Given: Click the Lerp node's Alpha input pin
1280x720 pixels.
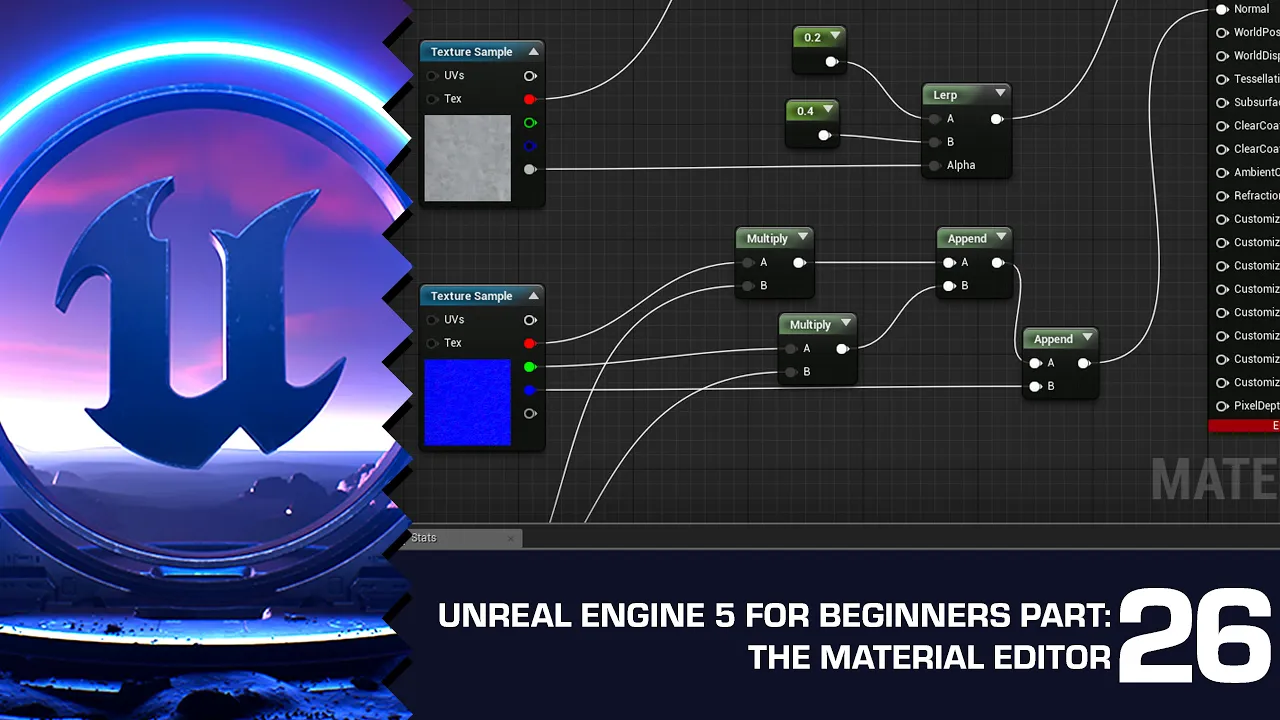Looking at the screenshot, I should click(934, 165).
